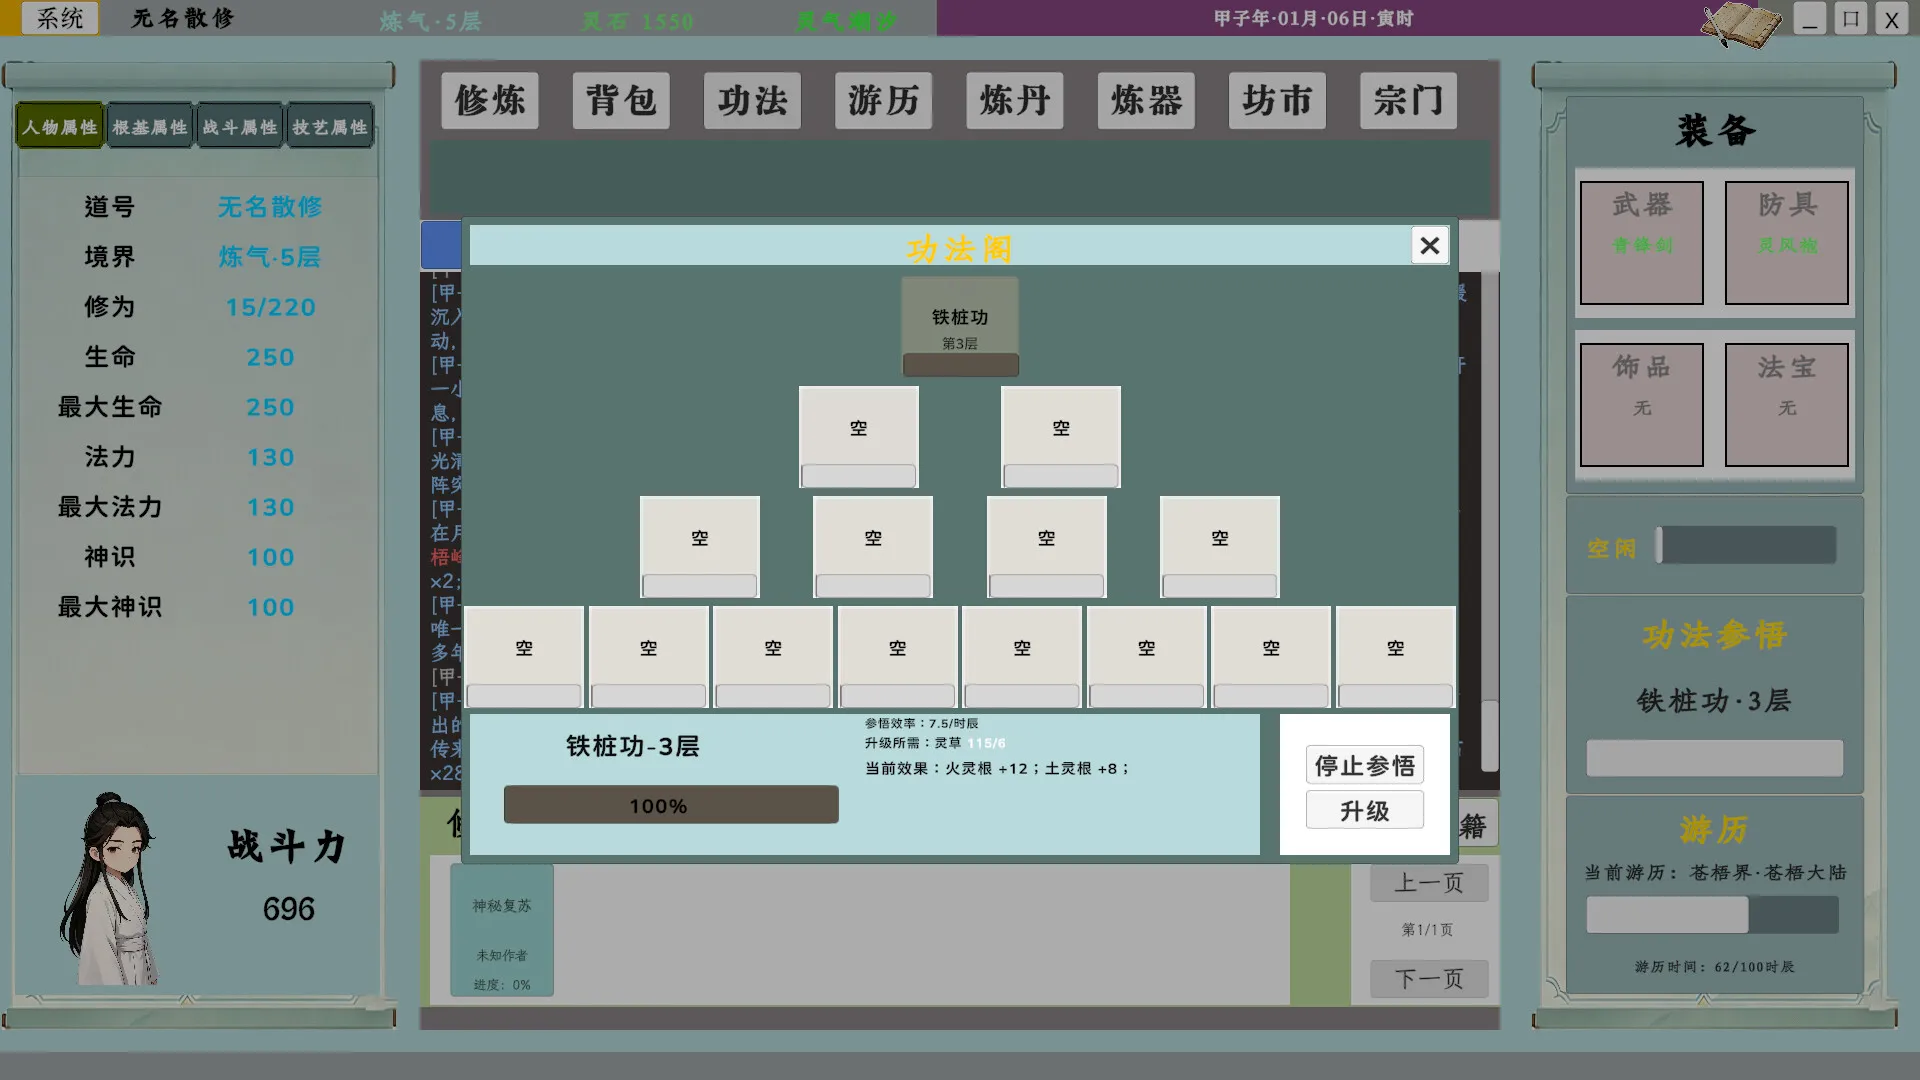Open the 功法 panel

(x=752, y=100)
